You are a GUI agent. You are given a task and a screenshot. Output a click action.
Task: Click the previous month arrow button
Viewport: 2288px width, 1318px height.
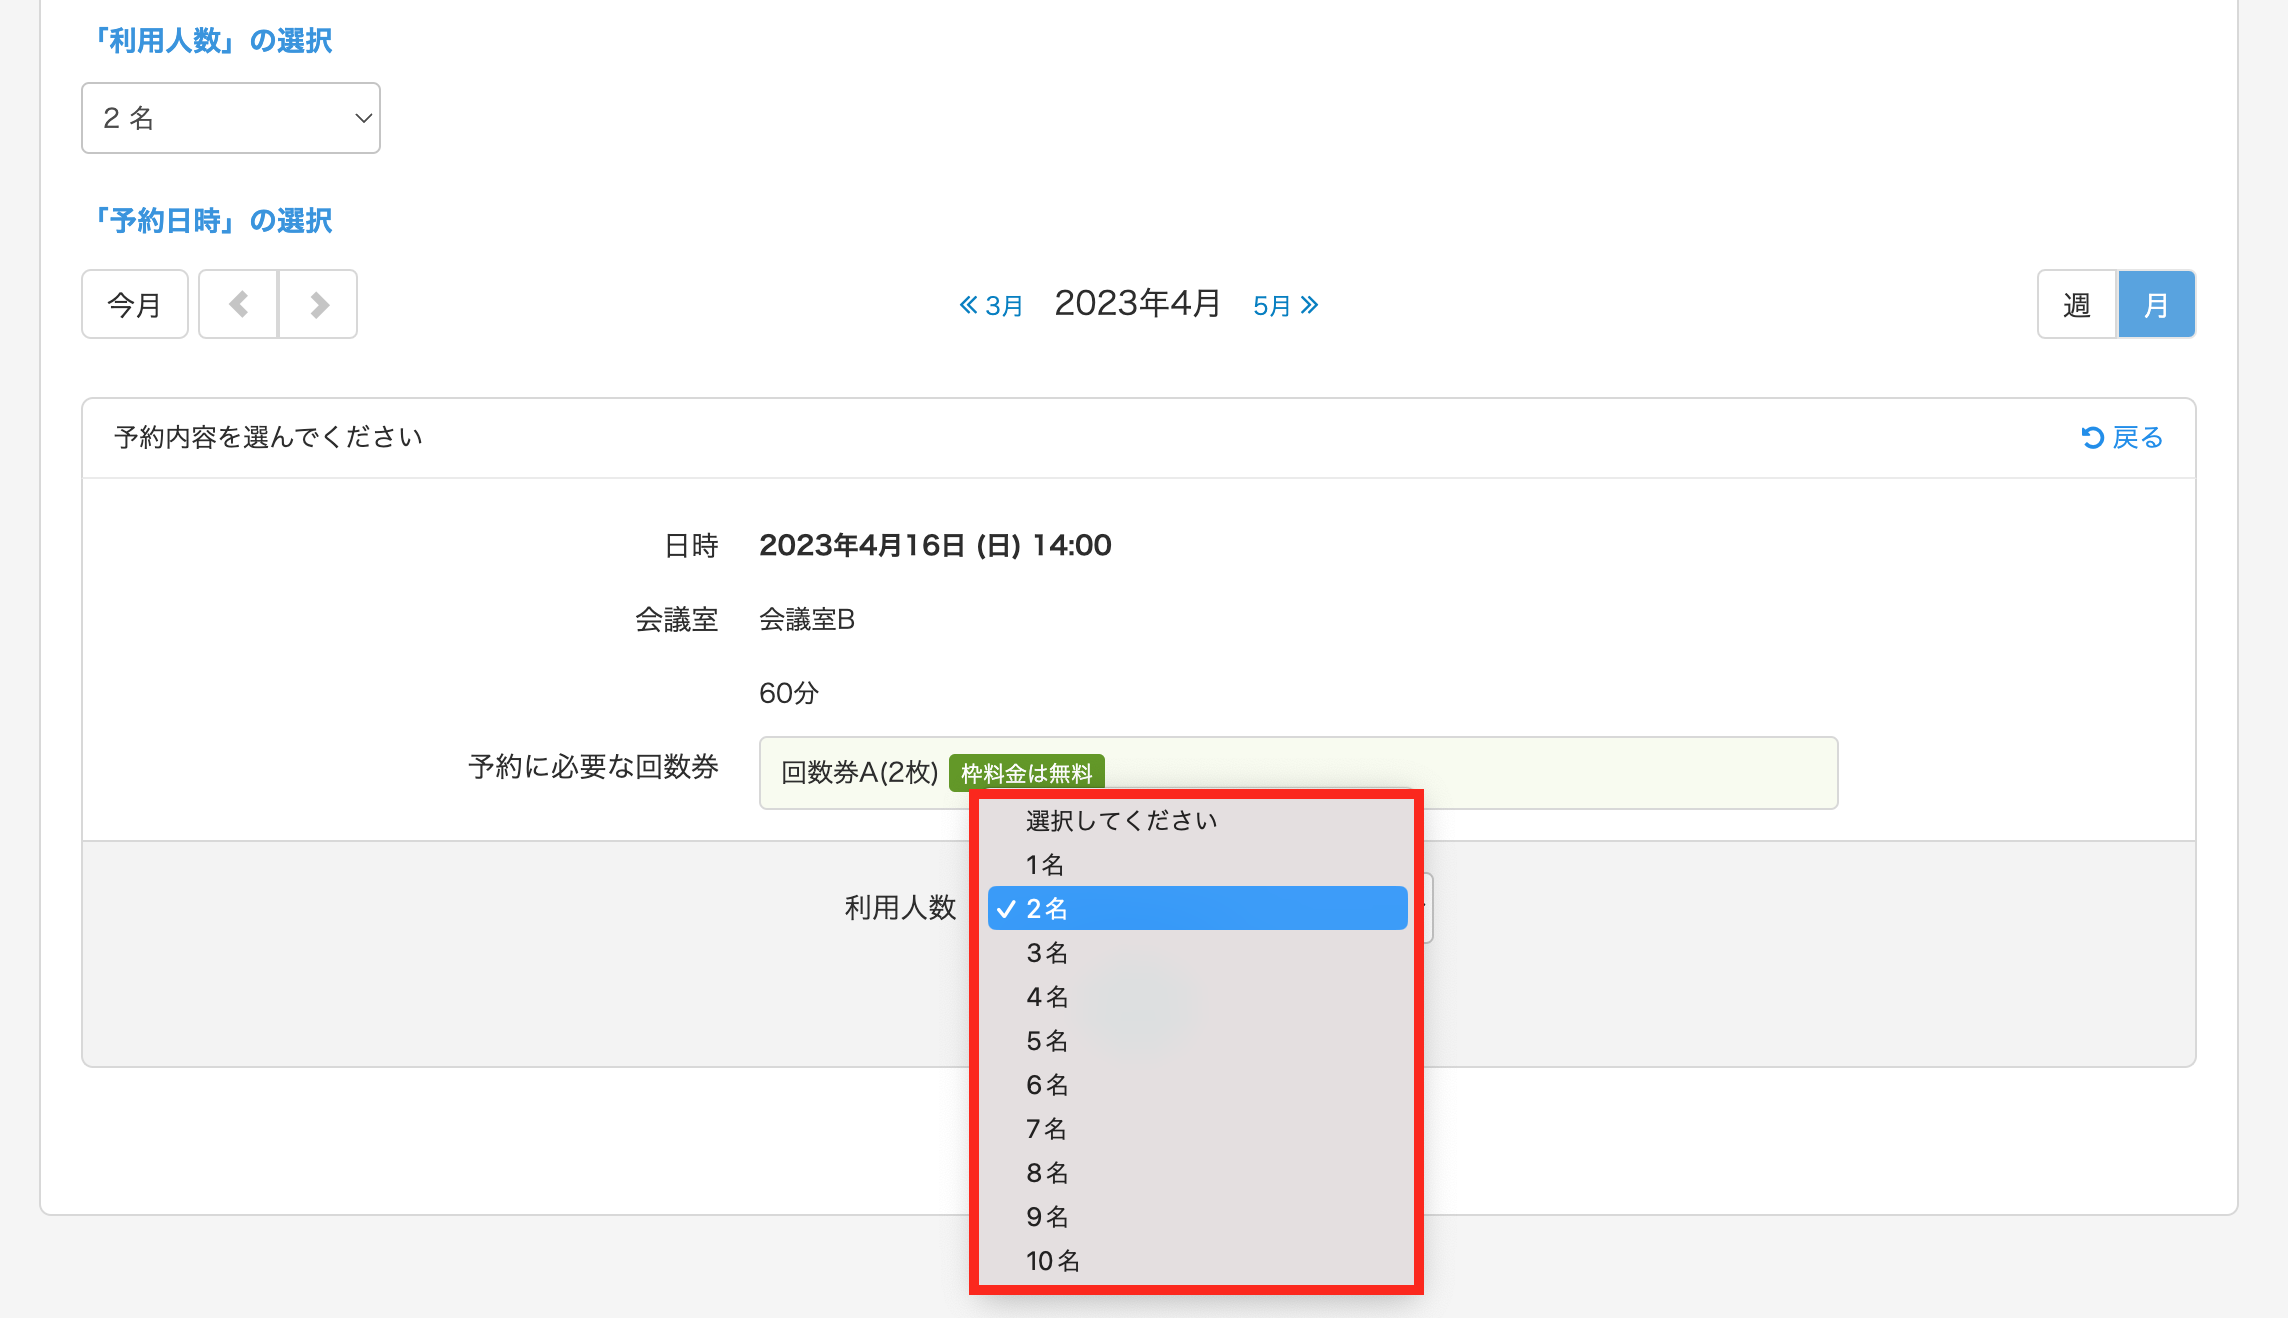coord(238,304)
